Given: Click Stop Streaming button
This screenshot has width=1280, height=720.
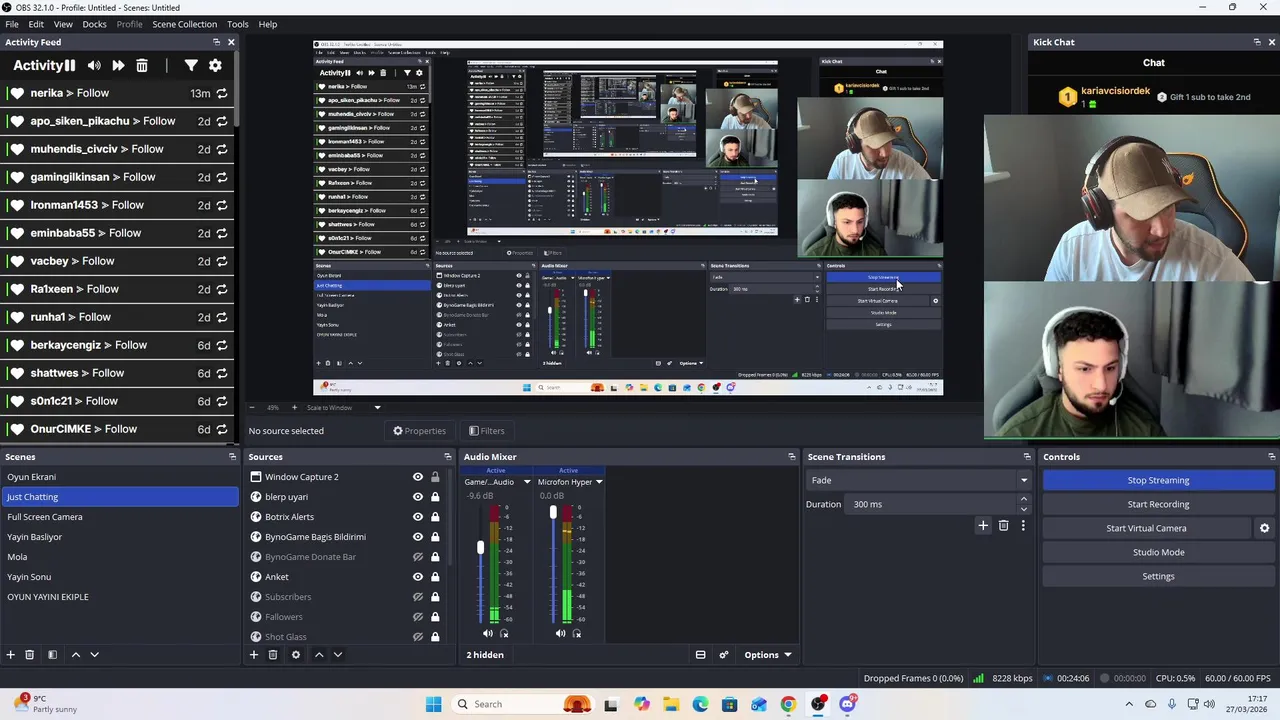Looking at the screenshot, I should point(1158,480).
